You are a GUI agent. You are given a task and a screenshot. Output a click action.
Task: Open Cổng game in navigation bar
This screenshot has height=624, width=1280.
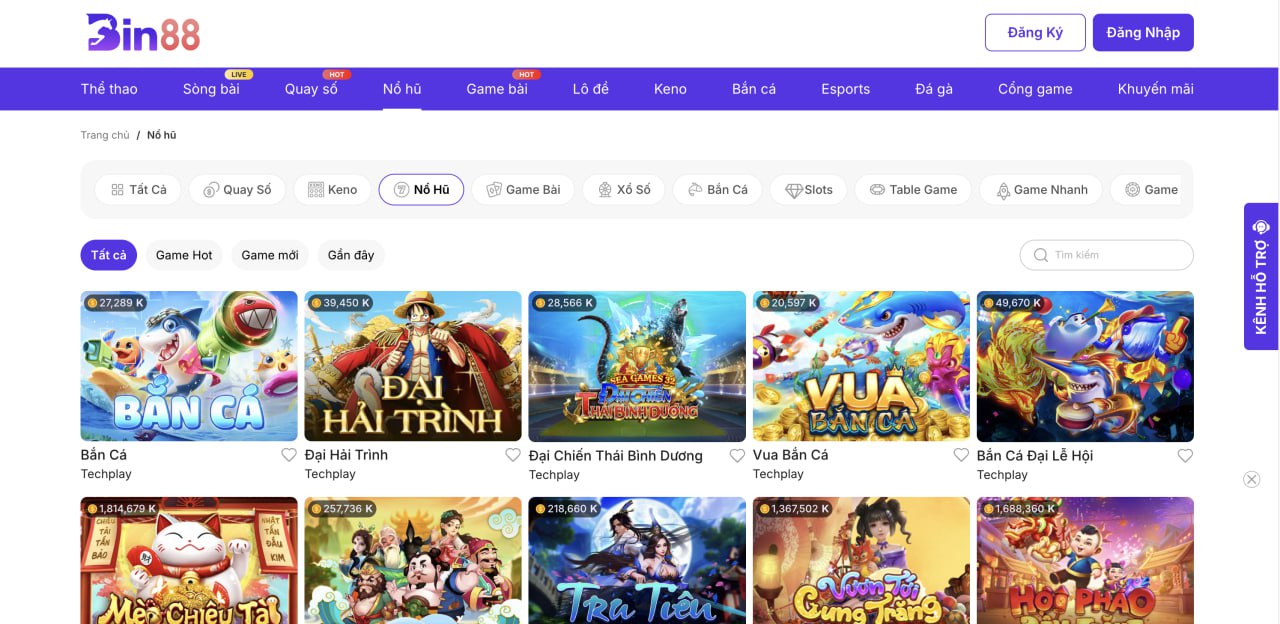click(1035, 89)
